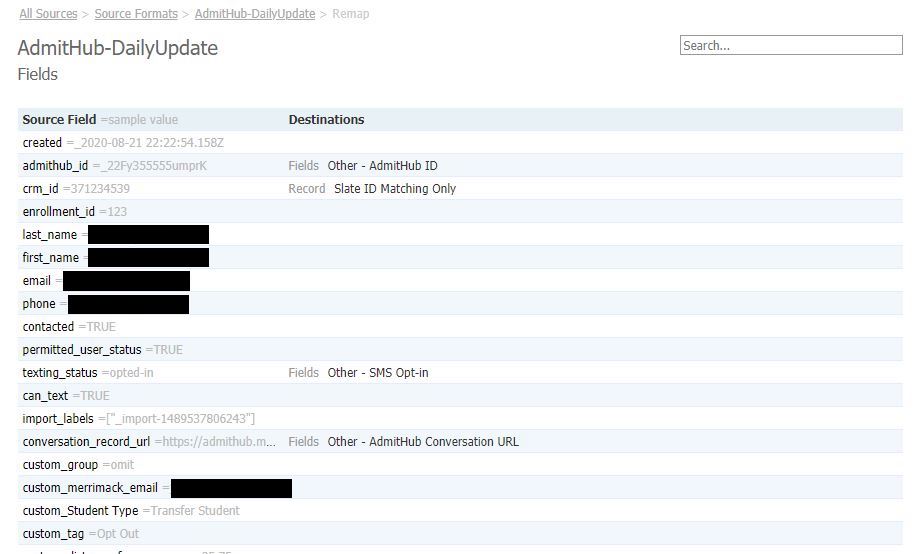Click the Remap breadcrumb text
The height and width of the screenshot is (554, 918).
pyautogui.click(x=351, y=13)
